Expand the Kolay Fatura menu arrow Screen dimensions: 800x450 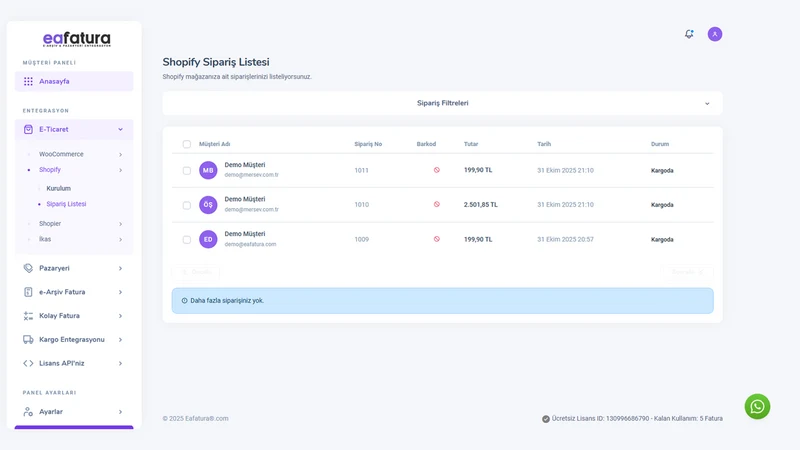click(120, 316)
